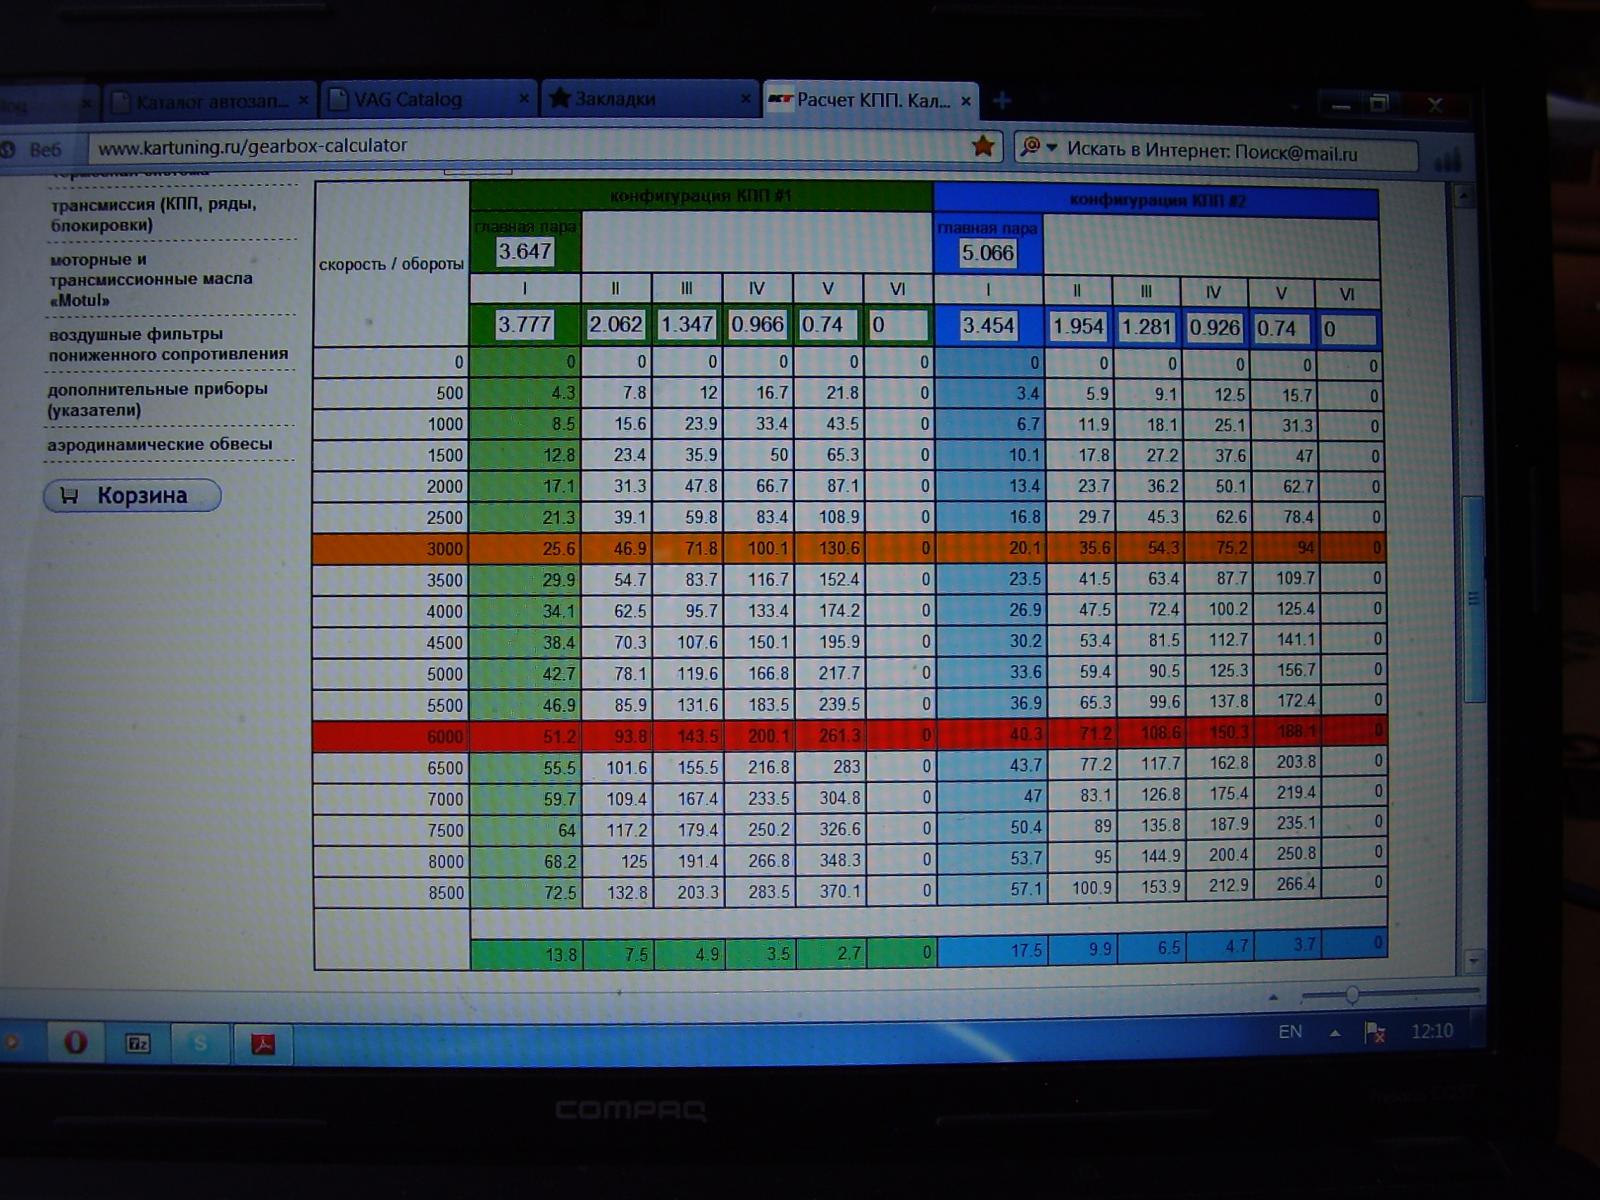Screen dimensions: 1600x1200
Task: Click конфигурация КПП #1 header
Action: click(700, 196)
